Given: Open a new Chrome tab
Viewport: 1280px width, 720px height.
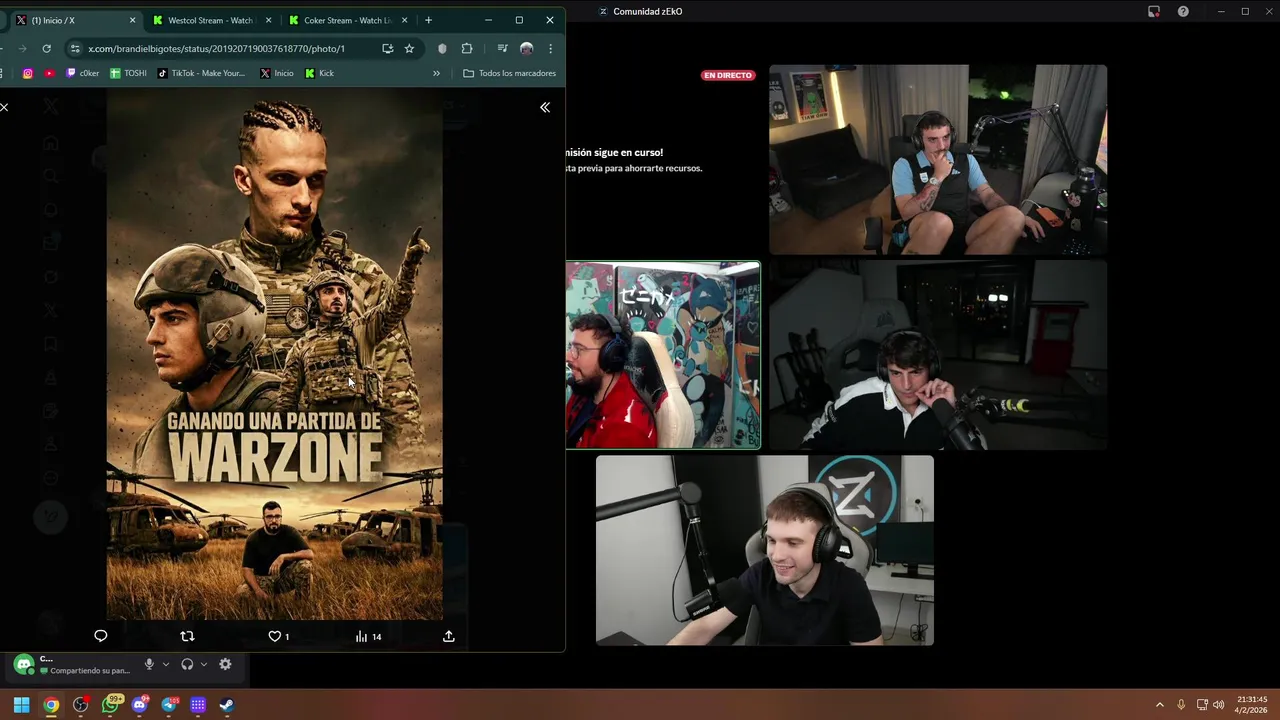Looking at the screenshot, I should tap(428, 20).
